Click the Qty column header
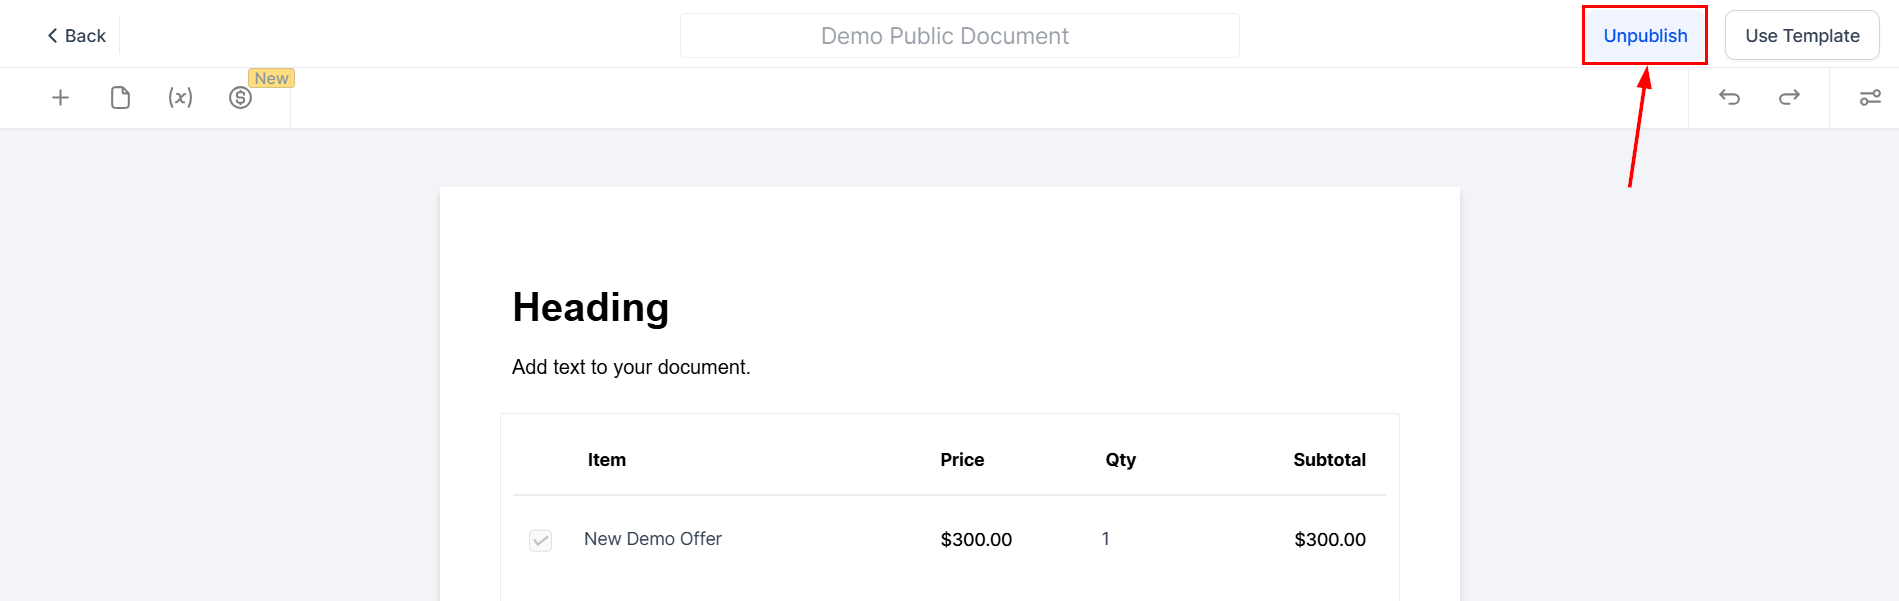The width and height of the screenshot is (1899, 601). coord(1120,460)
